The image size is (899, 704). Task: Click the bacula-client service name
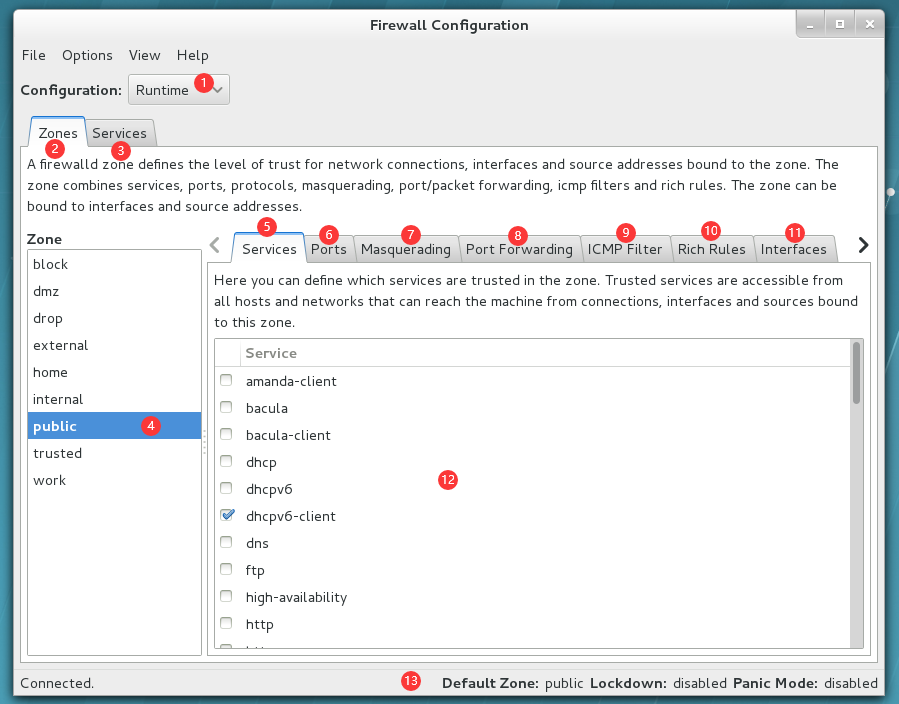click(288, 435)
